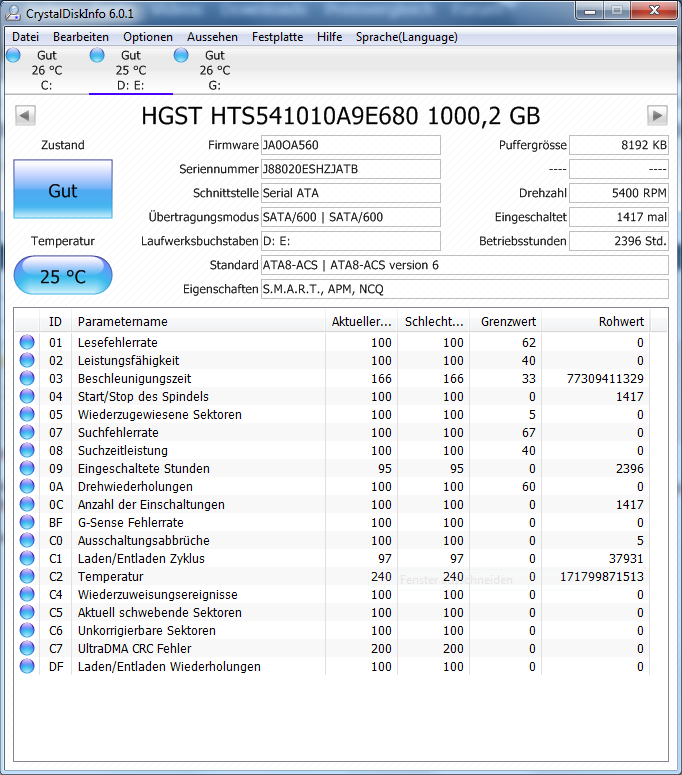Click status orb of Laden/Entladen Wiederholungen
The width and height of the screenshot is (682, 775).
point(27,666)
